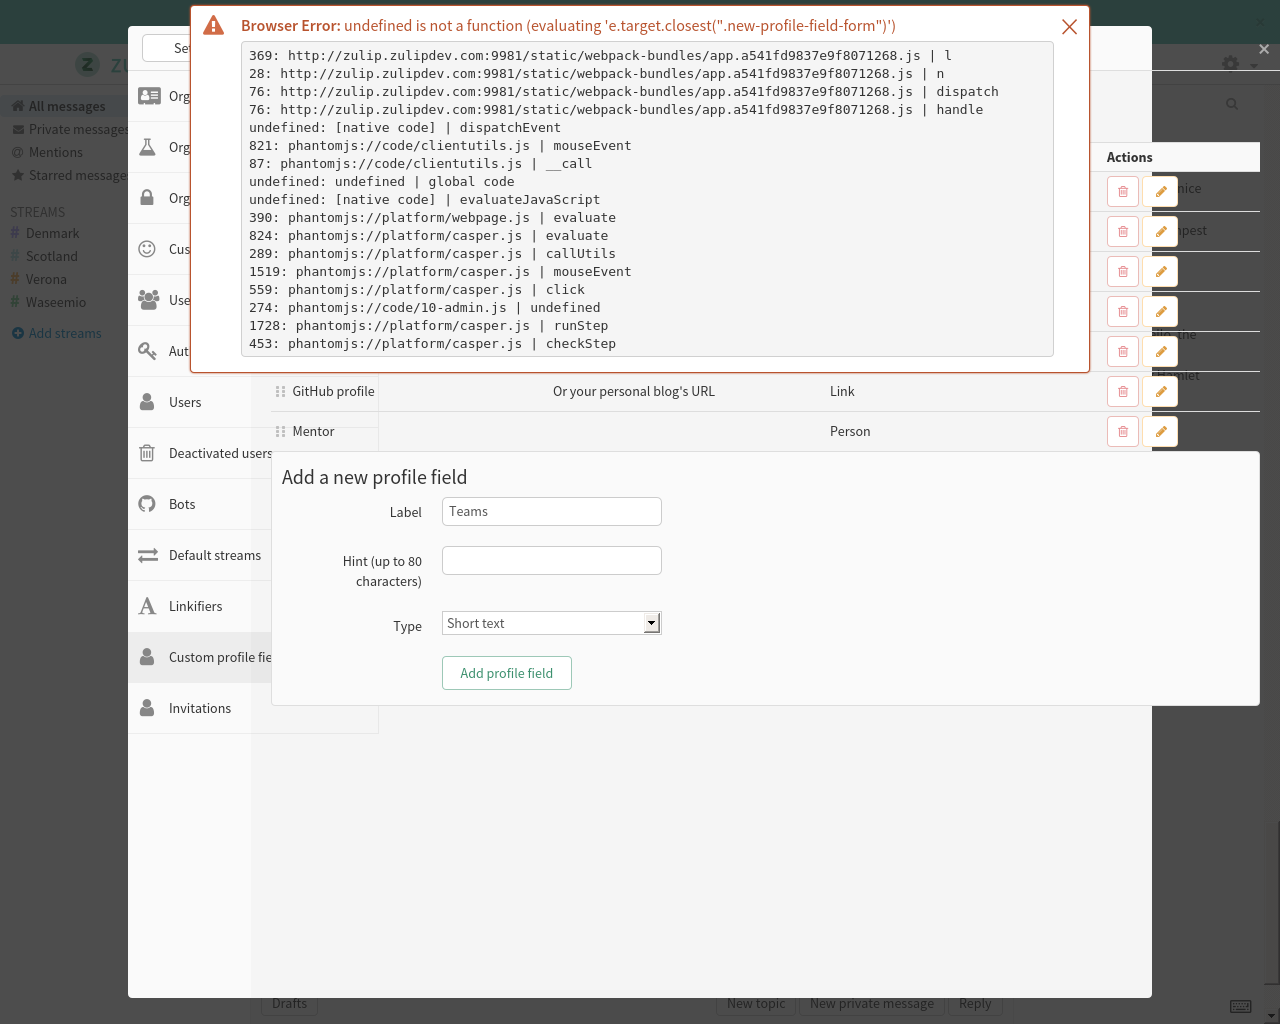Click the Add streams link

(x=62, y=332)
